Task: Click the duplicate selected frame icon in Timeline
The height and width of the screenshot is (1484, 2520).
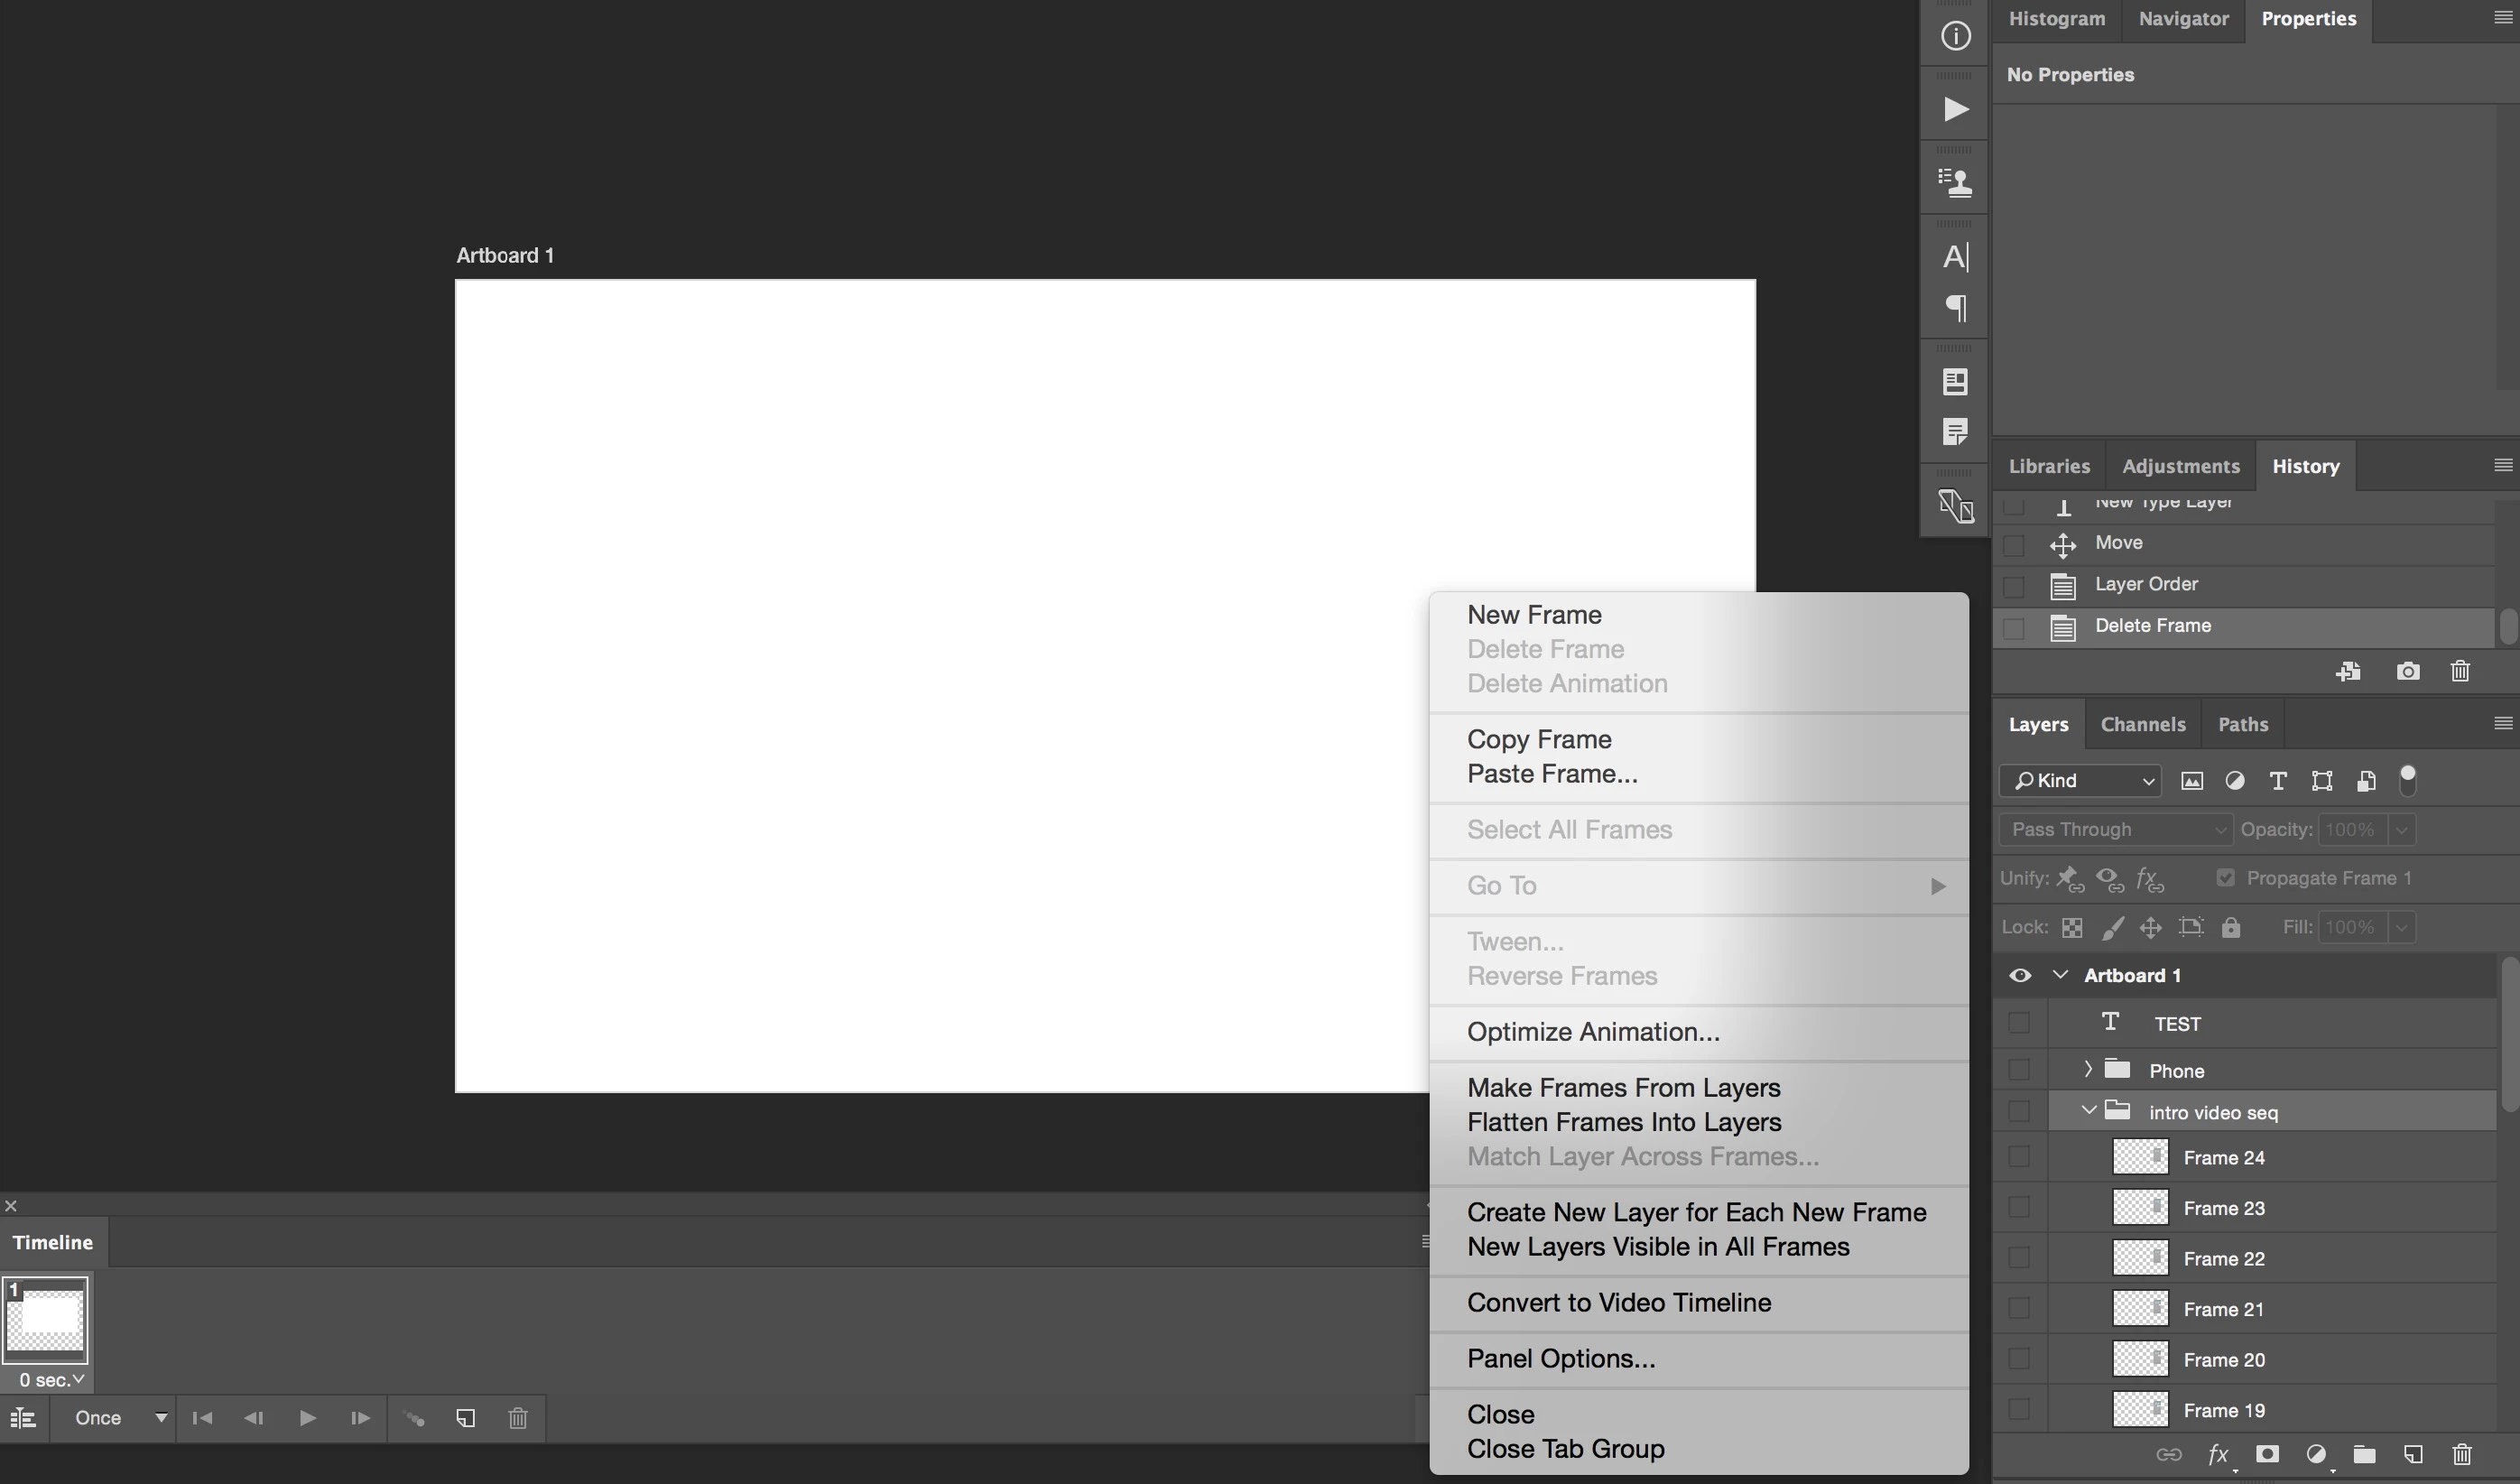Action: point(465,1418)
